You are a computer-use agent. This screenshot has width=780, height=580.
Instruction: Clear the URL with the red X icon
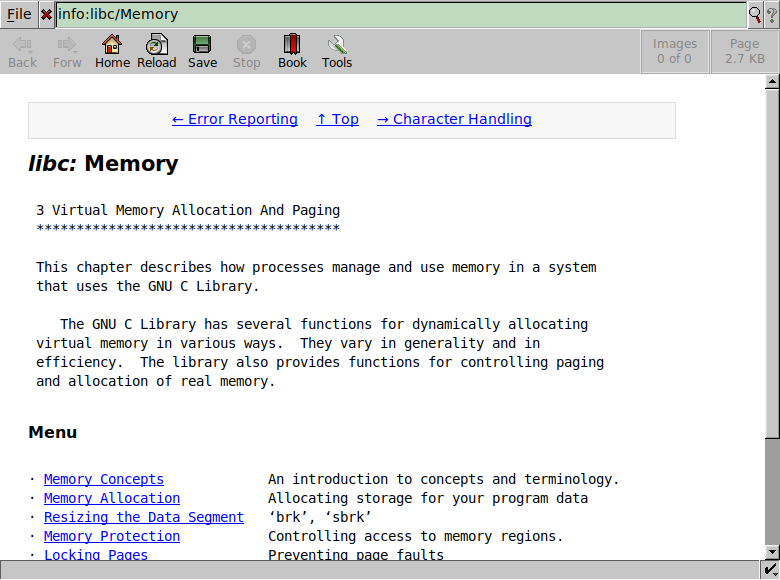pyautogui.click(x=46, y=15)
